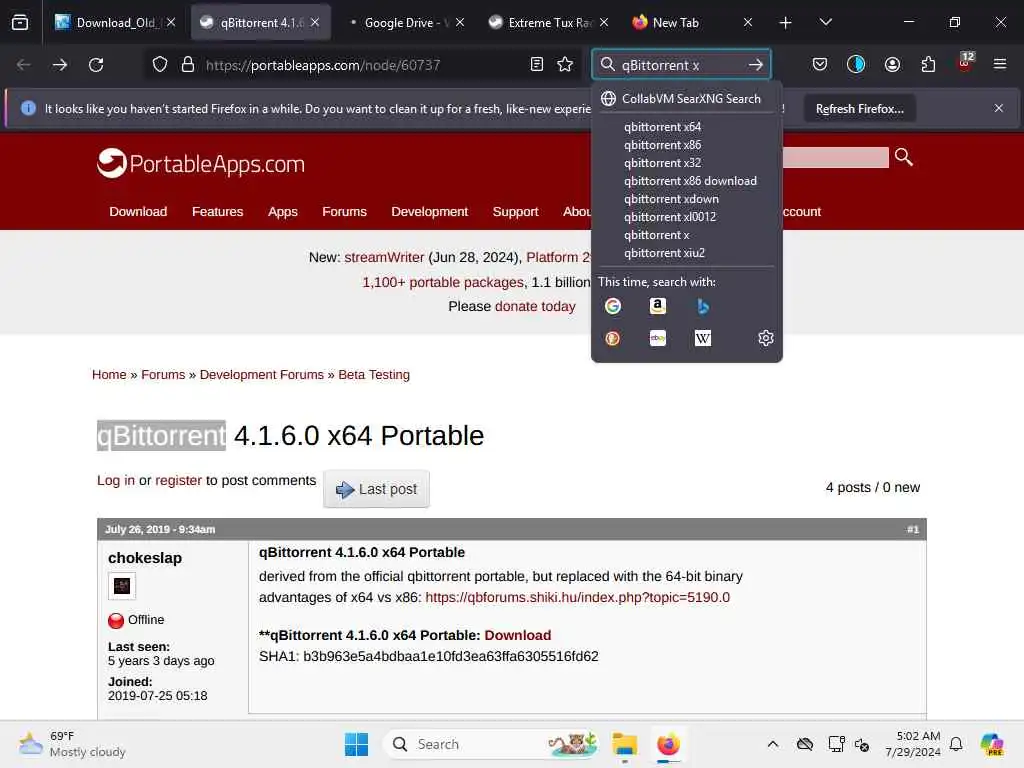Search this time with Bing icon
Screen dimensions: 1024x768
coord(703,306)
